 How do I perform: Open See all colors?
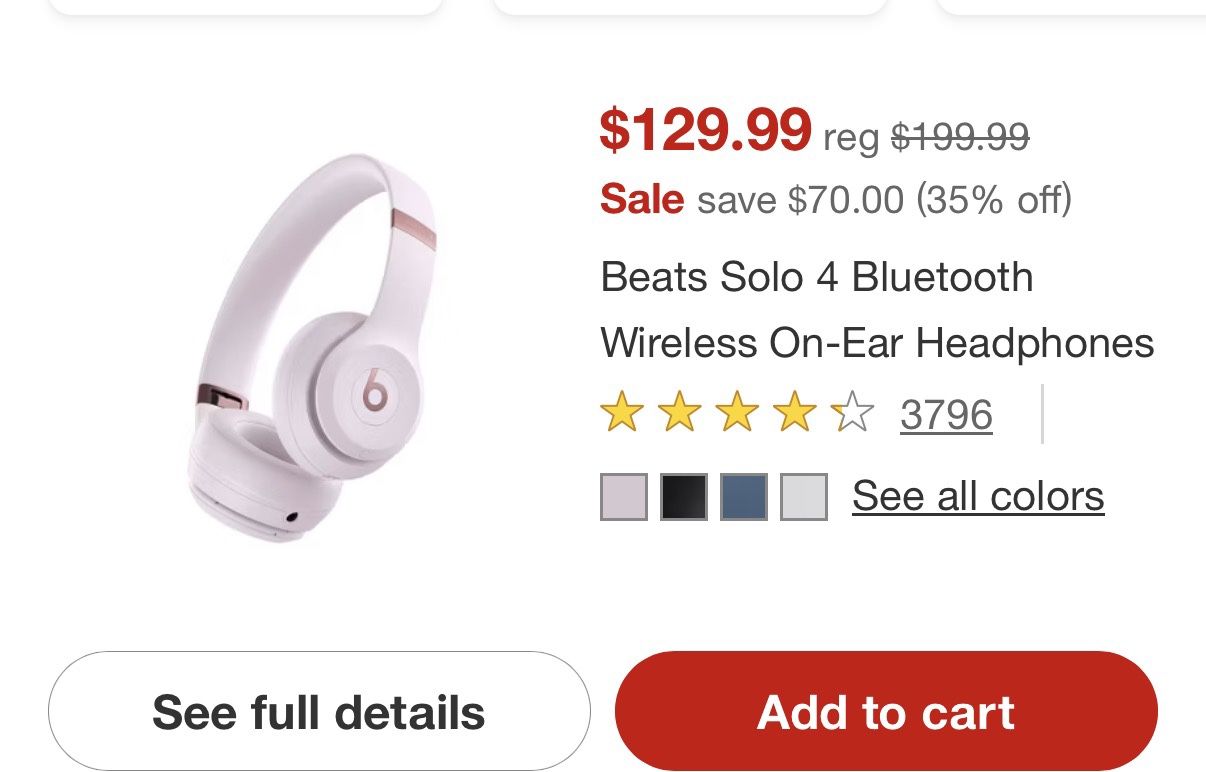977,495
